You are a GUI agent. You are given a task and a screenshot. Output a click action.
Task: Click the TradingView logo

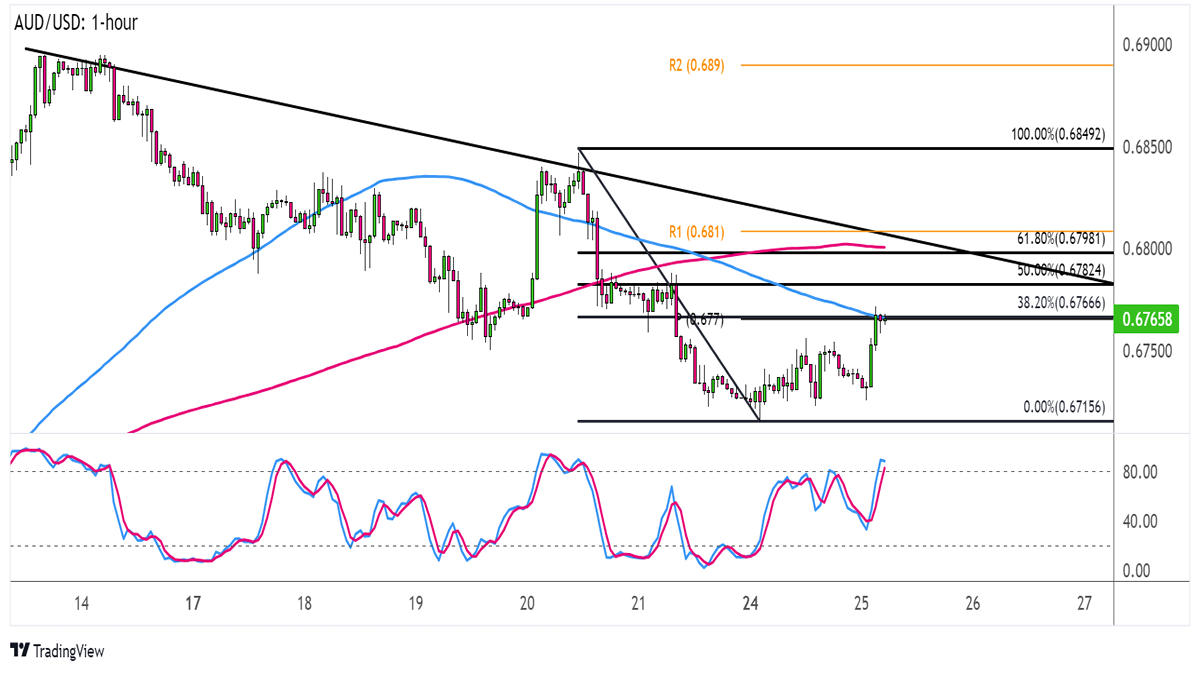[x=57, y=651]
